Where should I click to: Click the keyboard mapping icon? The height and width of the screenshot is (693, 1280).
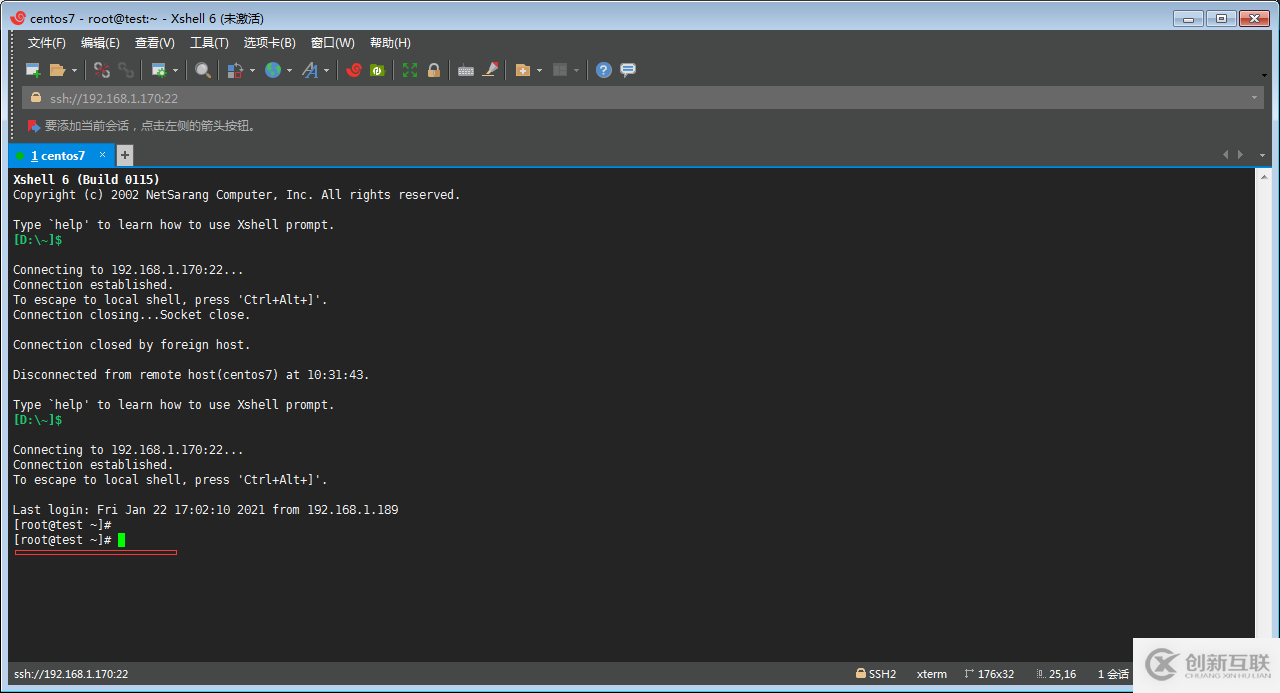[x=465, y=70]
